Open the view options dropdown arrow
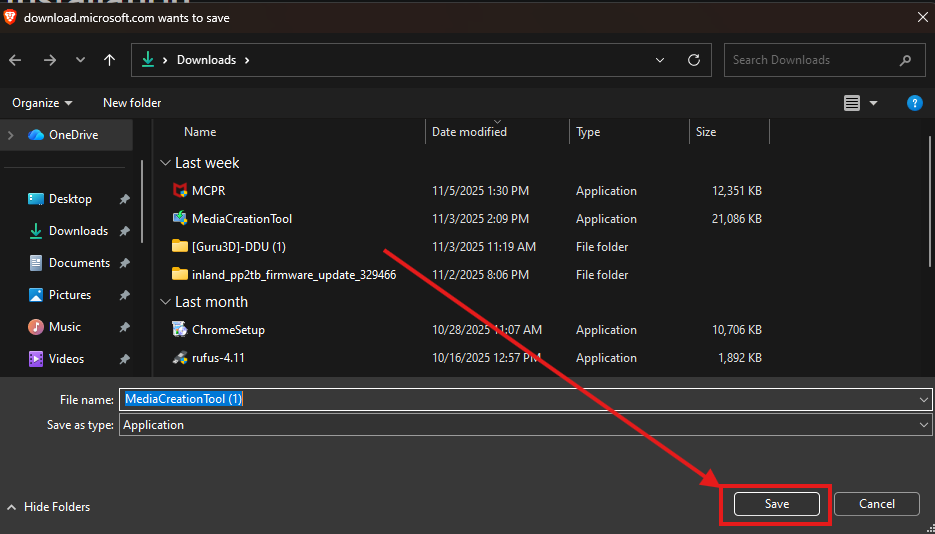 point(874,103)
